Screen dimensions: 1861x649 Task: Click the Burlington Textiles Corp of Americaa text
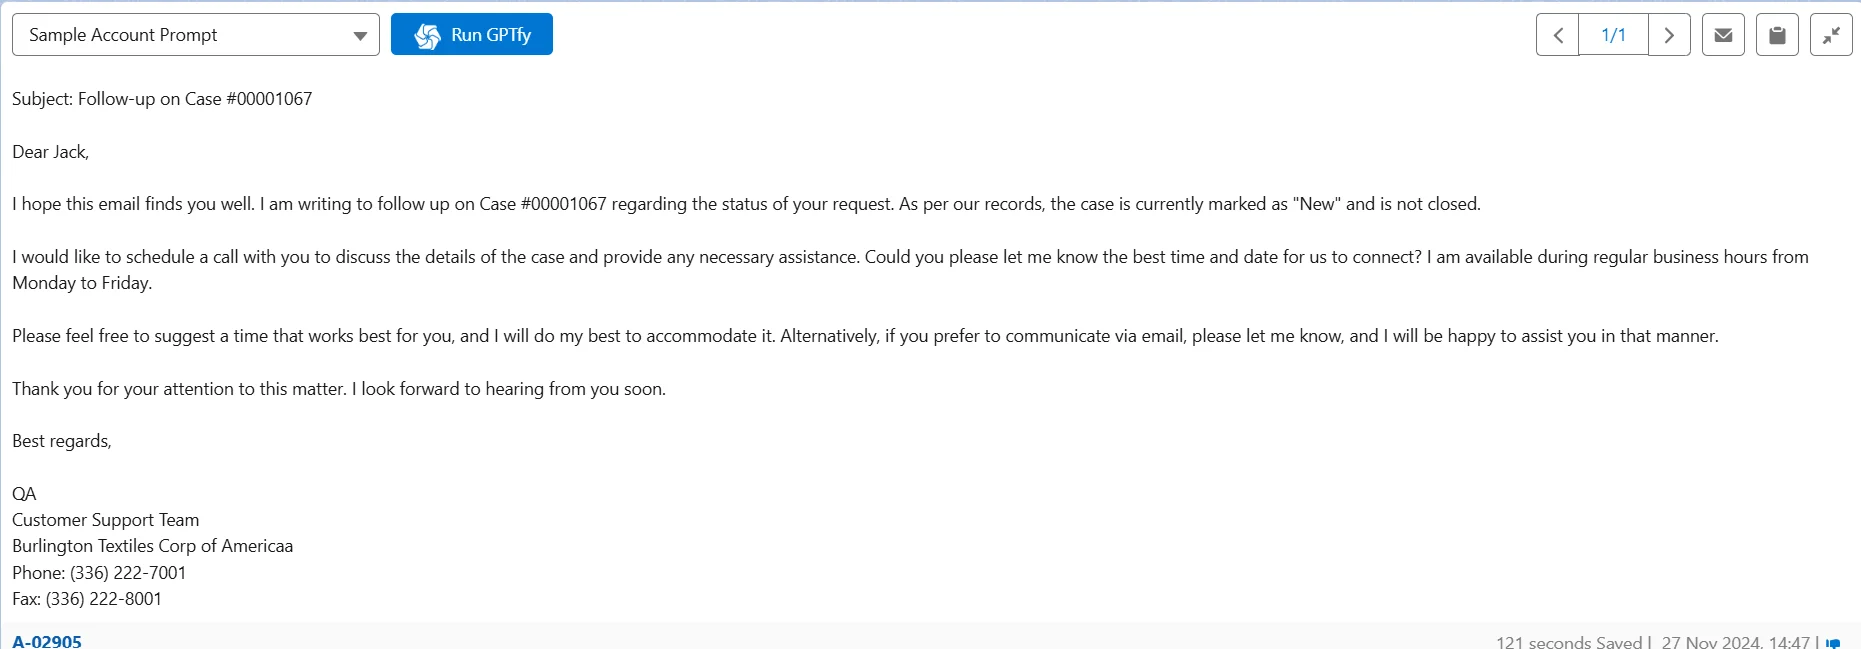coord(153,546)
